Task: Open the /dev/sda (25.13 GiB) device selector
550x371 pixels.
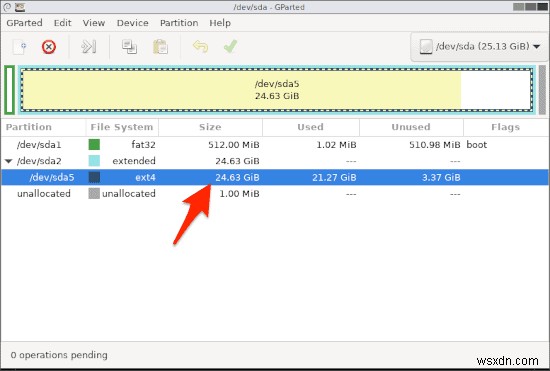Action: click(x=479, y=46)
